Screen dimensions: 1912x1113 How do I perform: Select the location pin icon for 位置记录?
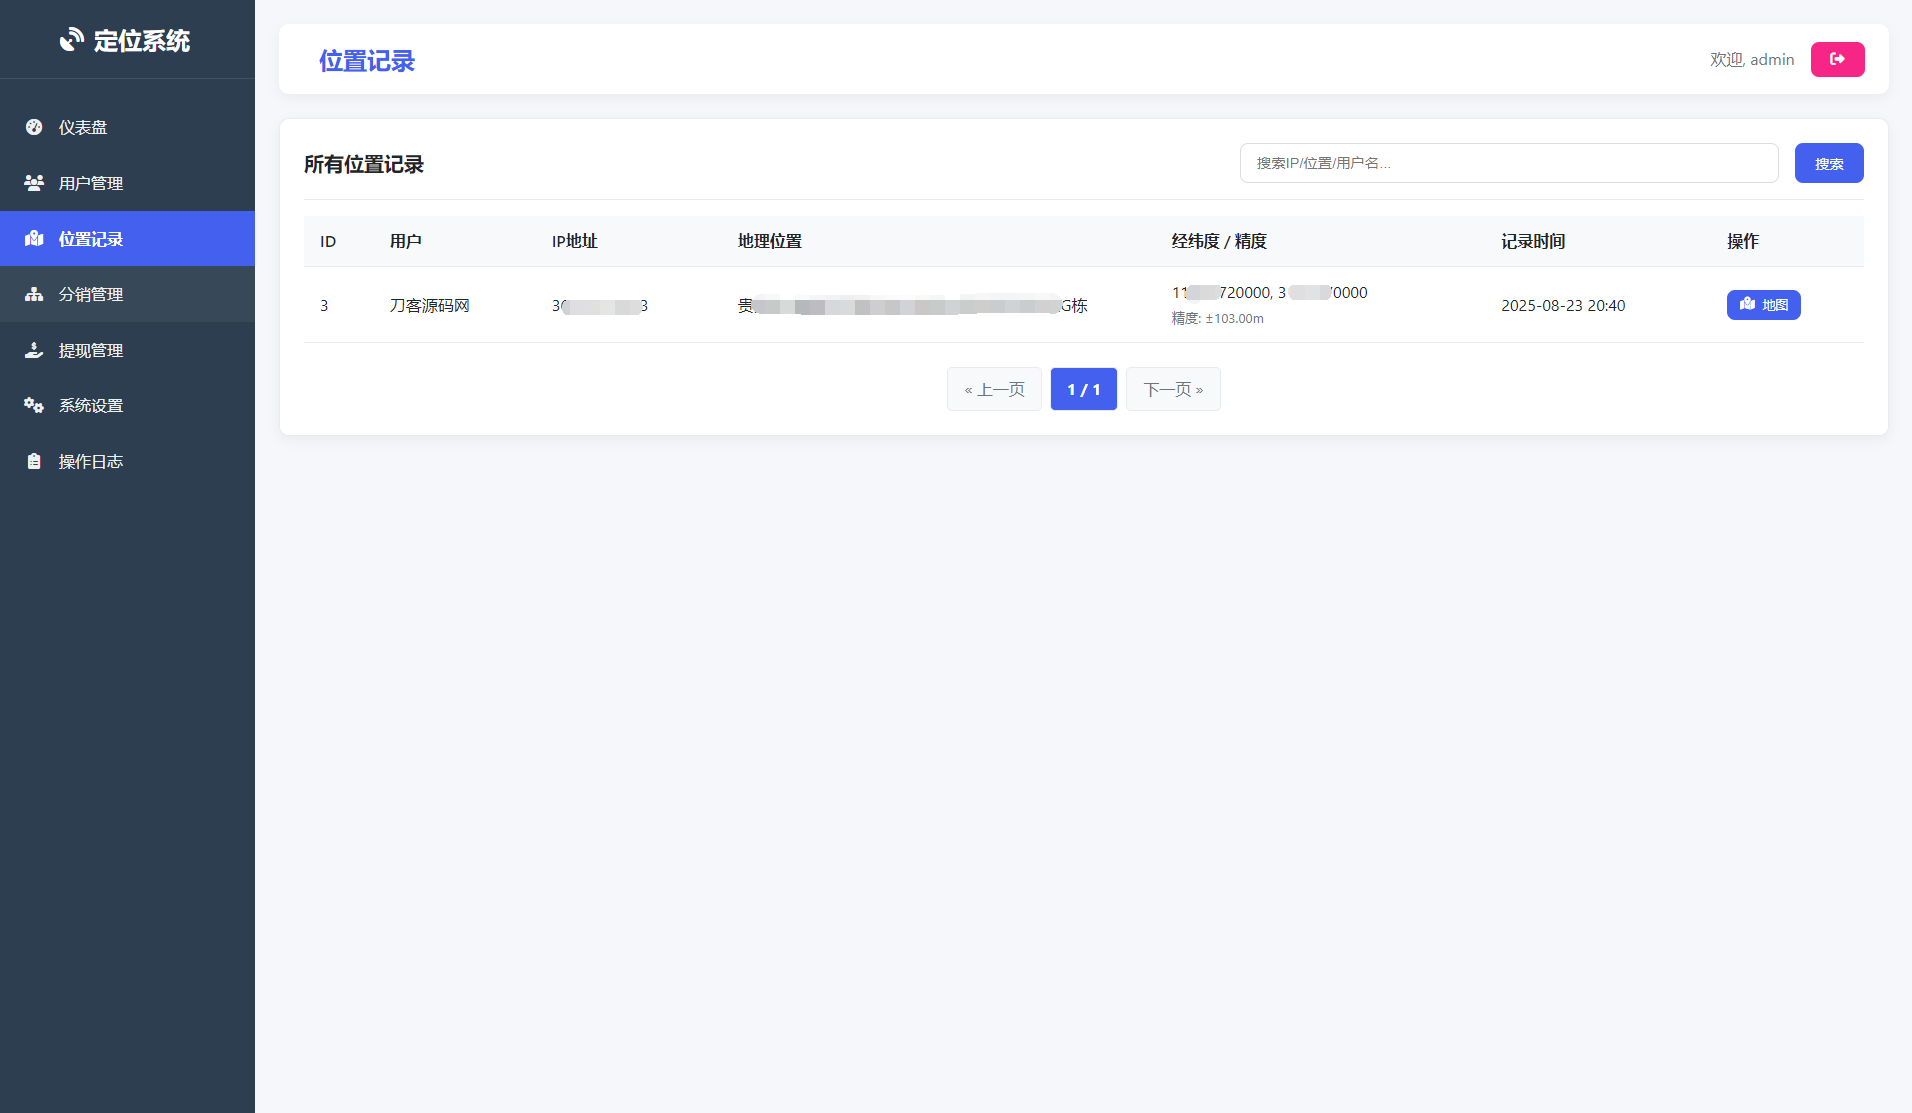click(33, 238)
